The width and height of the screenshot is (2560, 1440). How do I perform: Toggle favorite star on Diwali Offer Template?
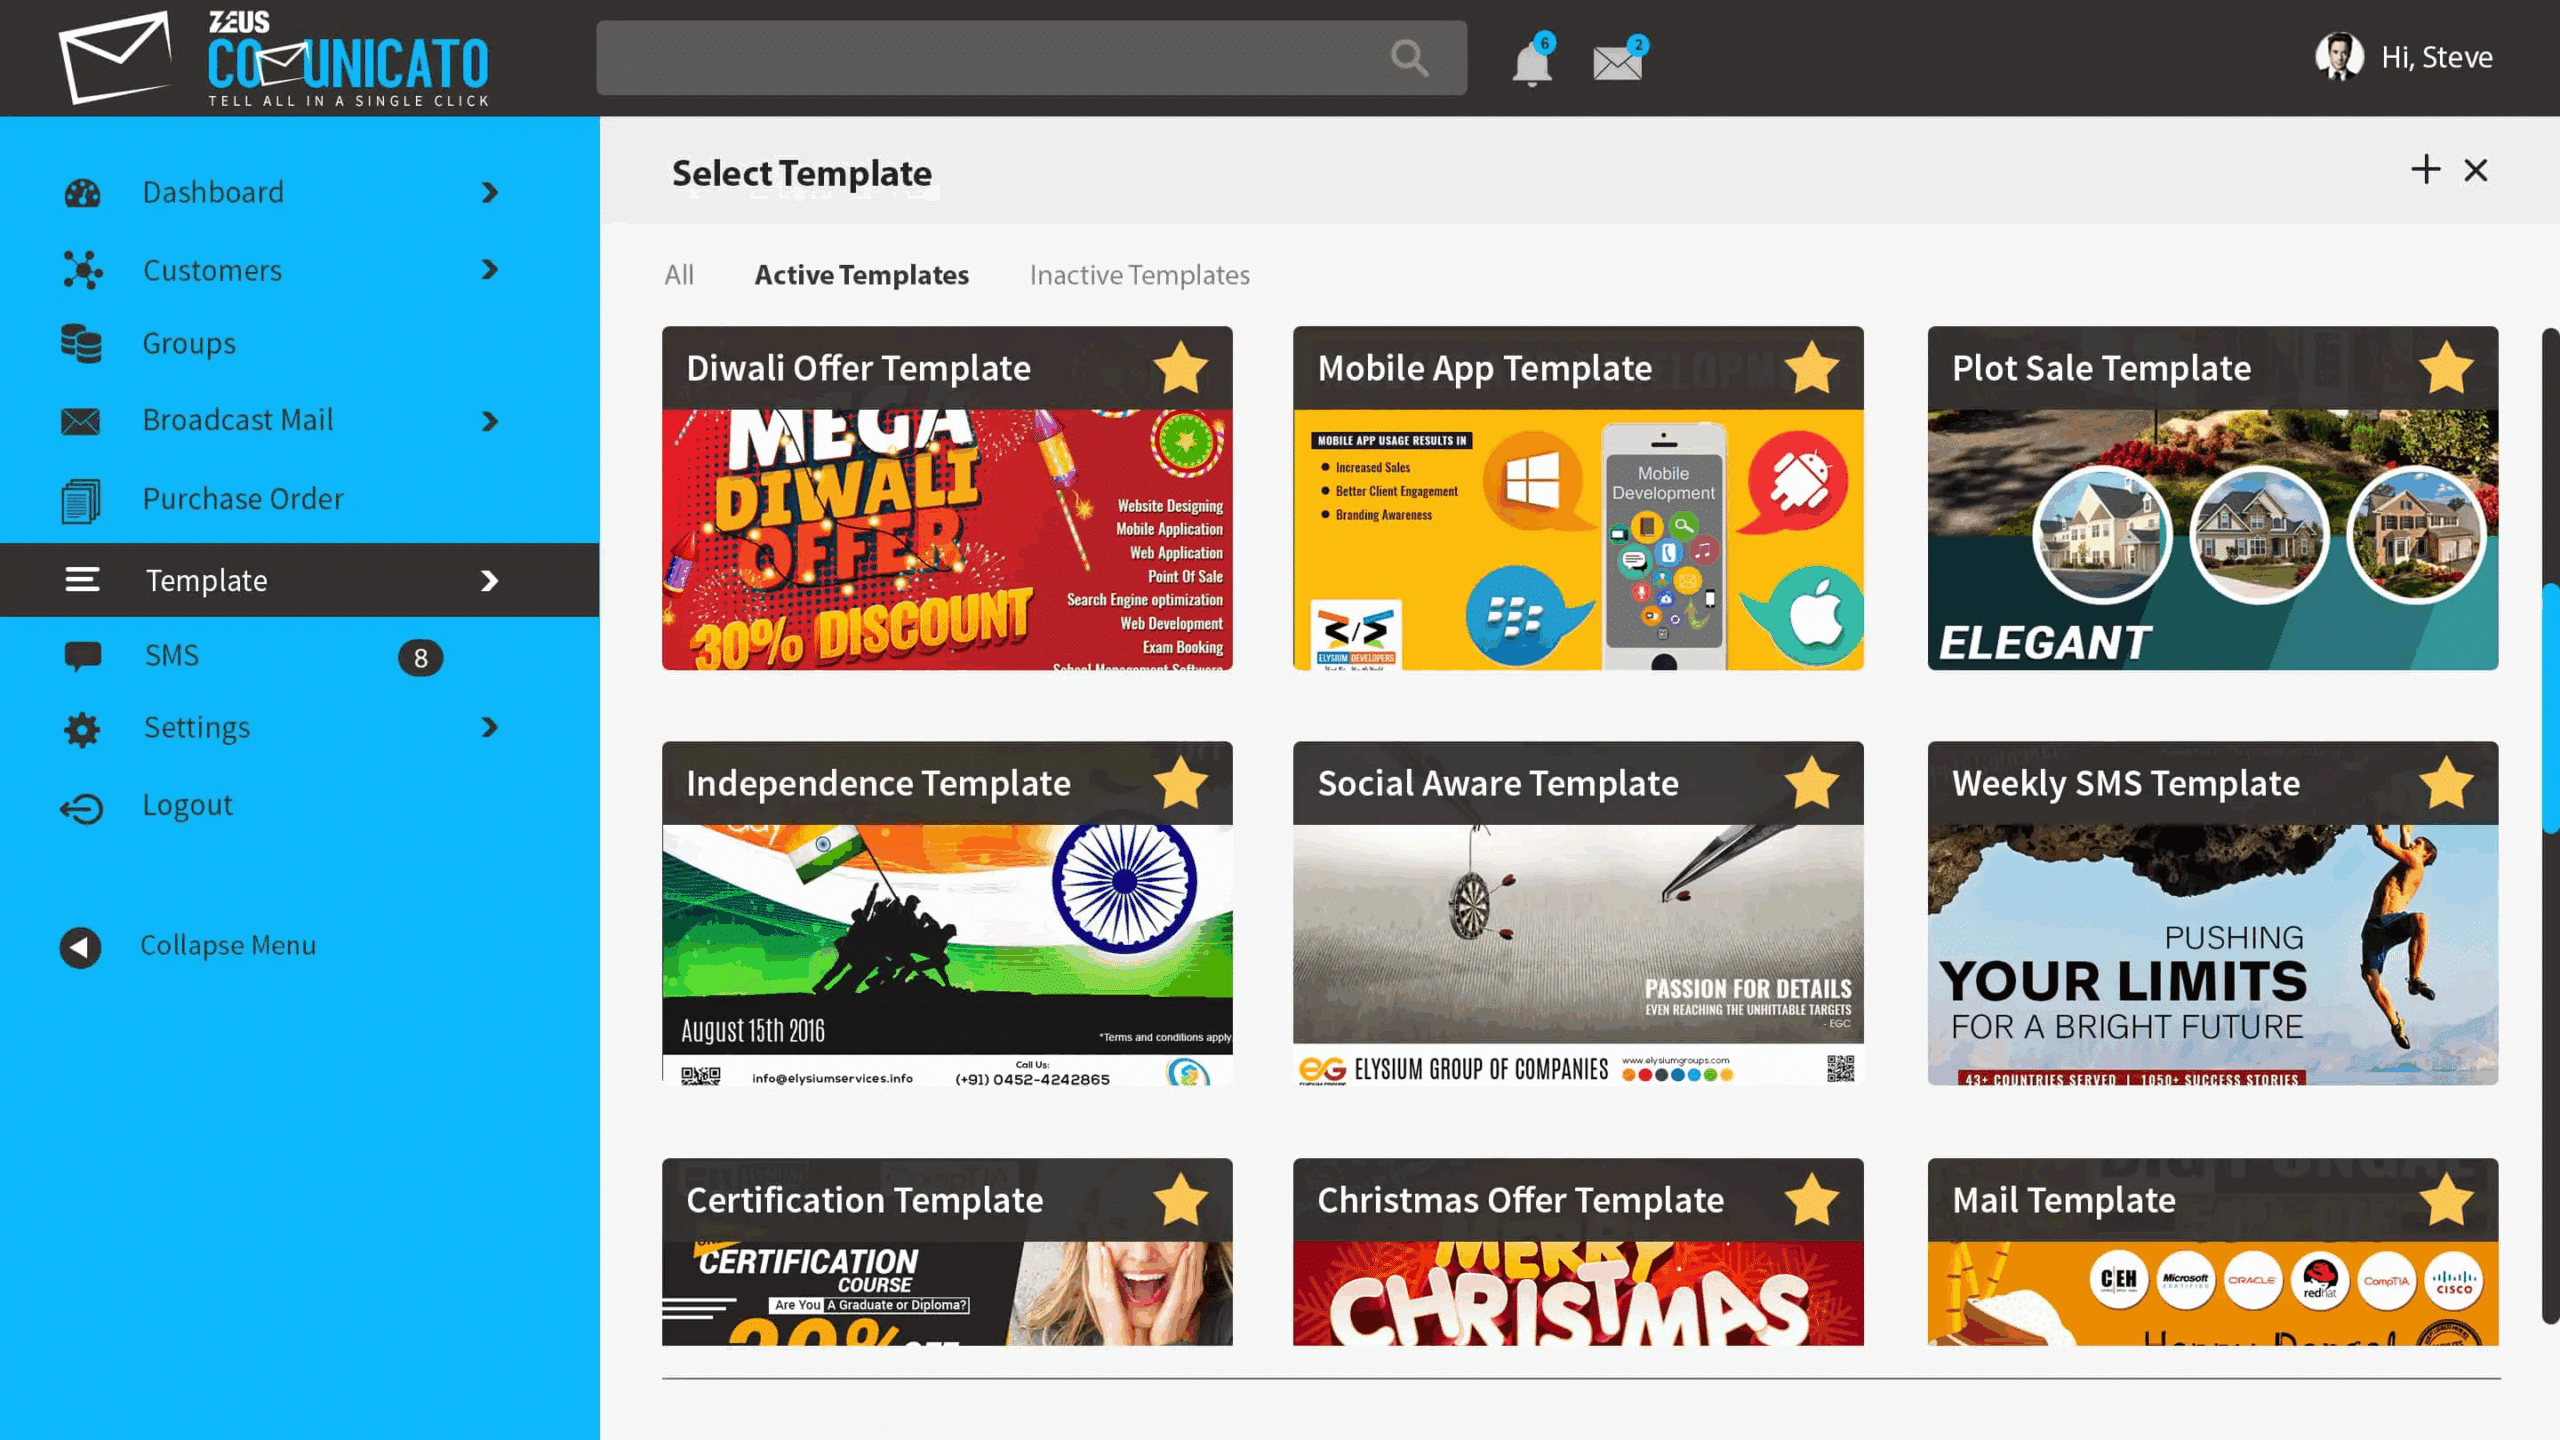pos(1180,368)
